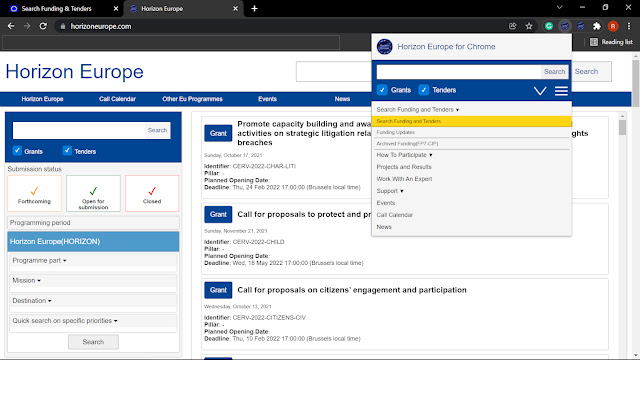Screen dimensions: 640x400
Task: Click the results list scrollbar thumb
Action: coord(622,127)
